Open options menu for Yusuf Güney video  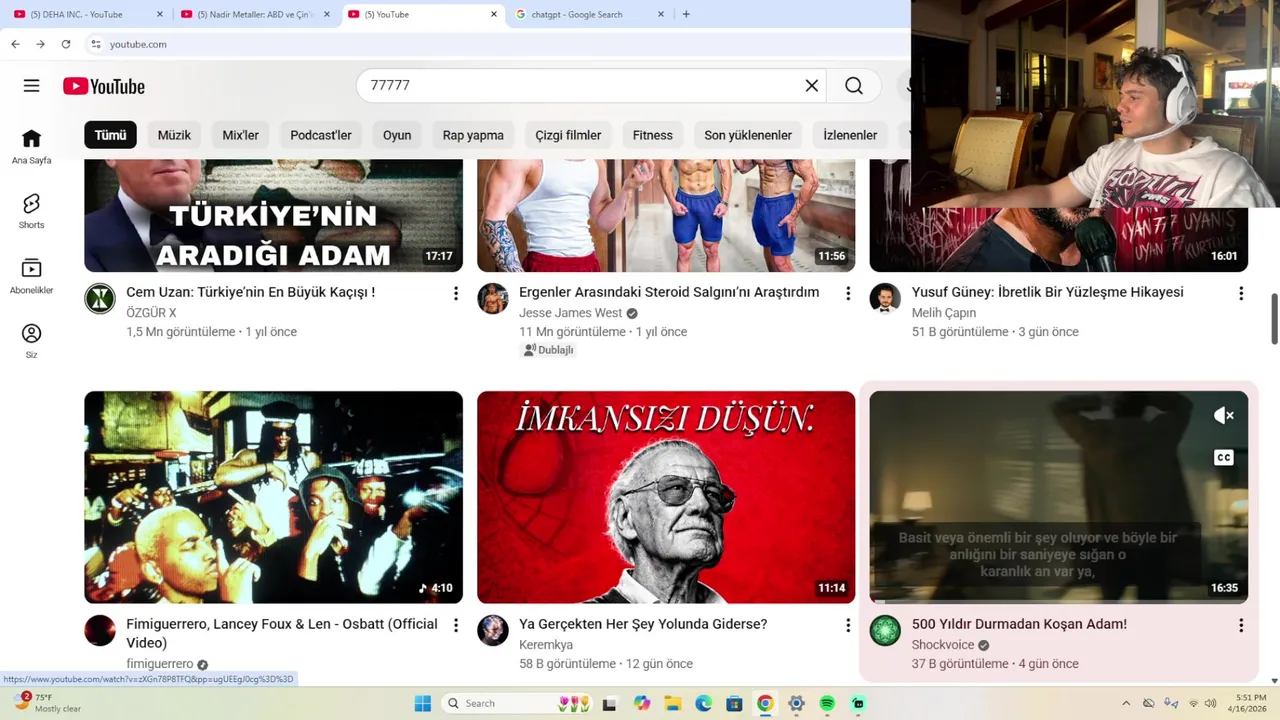pyautogui.click(x=1241, y=293)
